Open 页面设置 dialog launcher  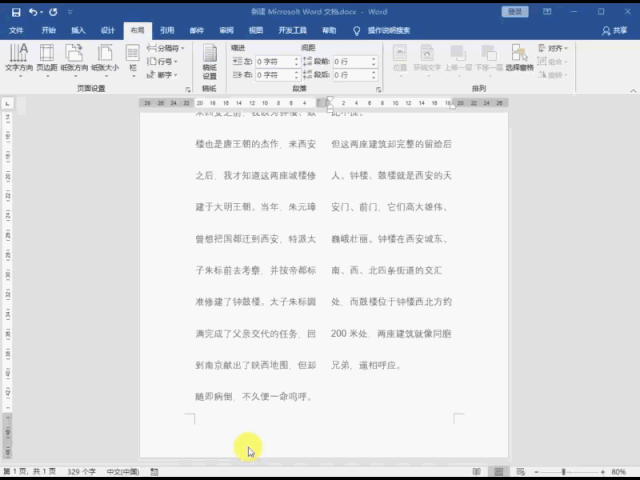188,89
